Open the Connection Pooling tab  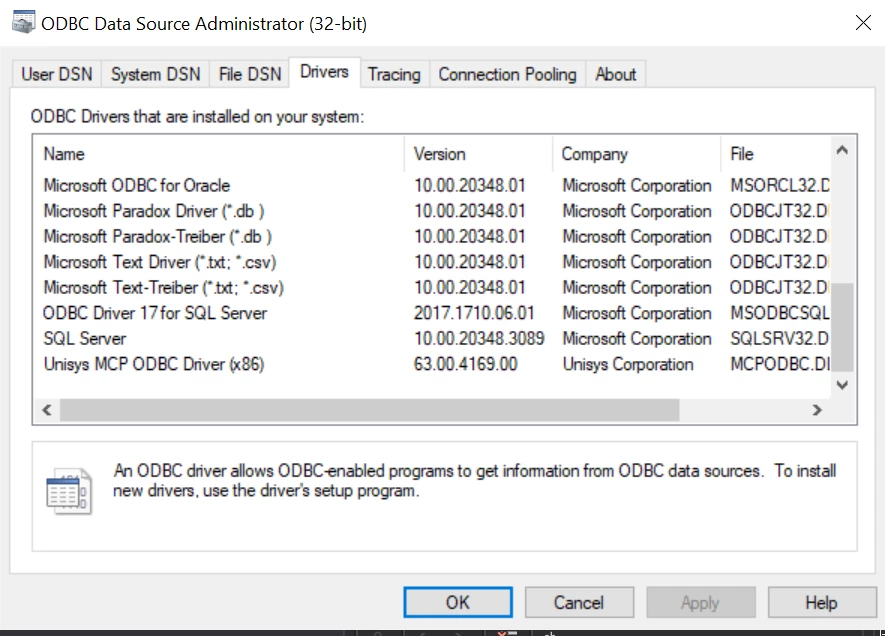[x=507, y=74]
